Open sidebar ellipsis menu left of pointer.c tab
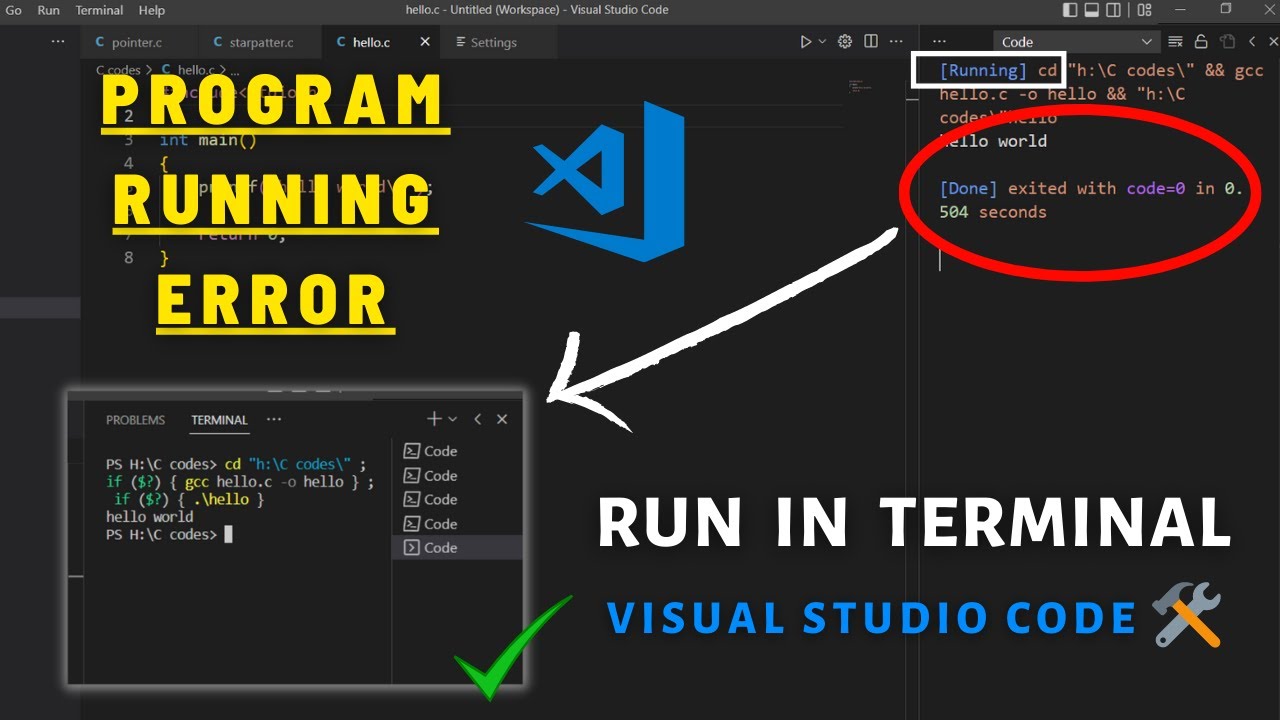 click(58, 42)
